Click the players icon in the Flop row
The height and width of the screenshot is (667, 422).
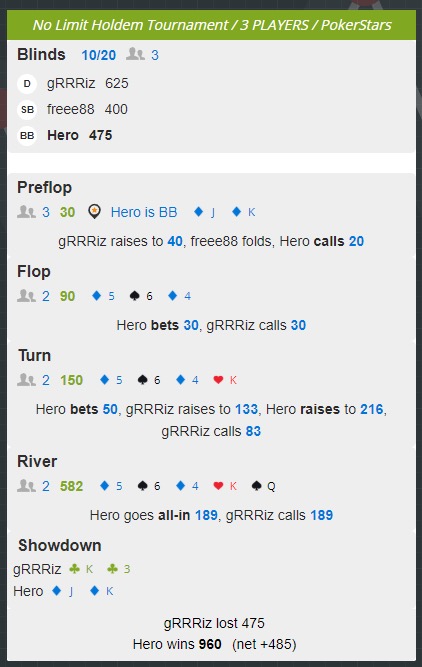(26, 296)
